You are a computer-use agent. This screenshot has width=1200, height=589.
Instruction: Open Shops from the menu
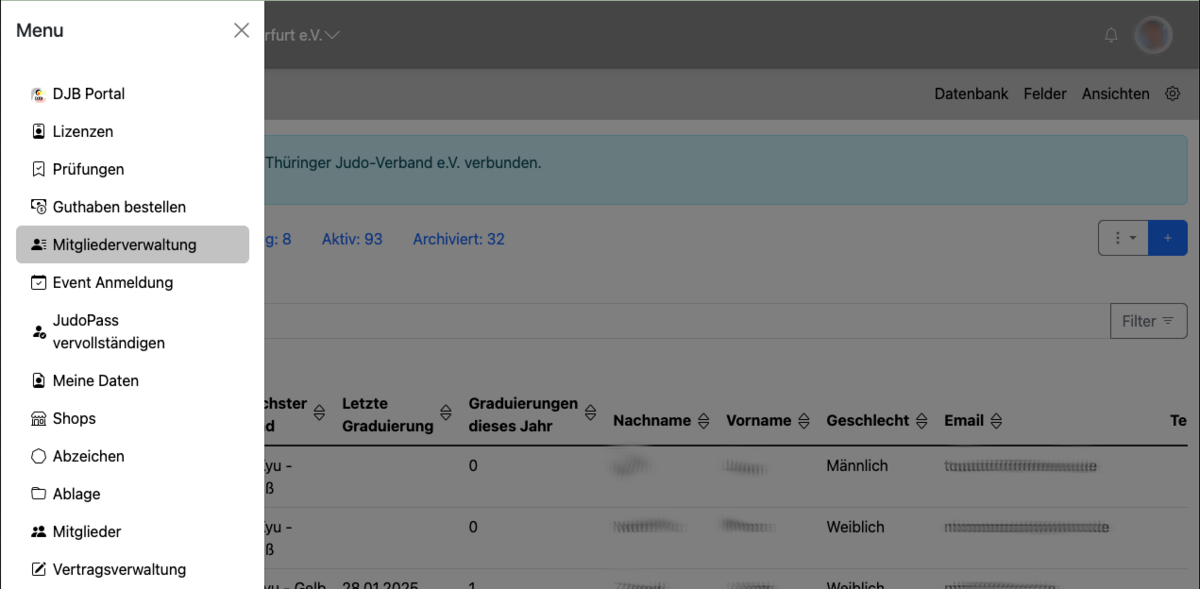click(74, 419)
